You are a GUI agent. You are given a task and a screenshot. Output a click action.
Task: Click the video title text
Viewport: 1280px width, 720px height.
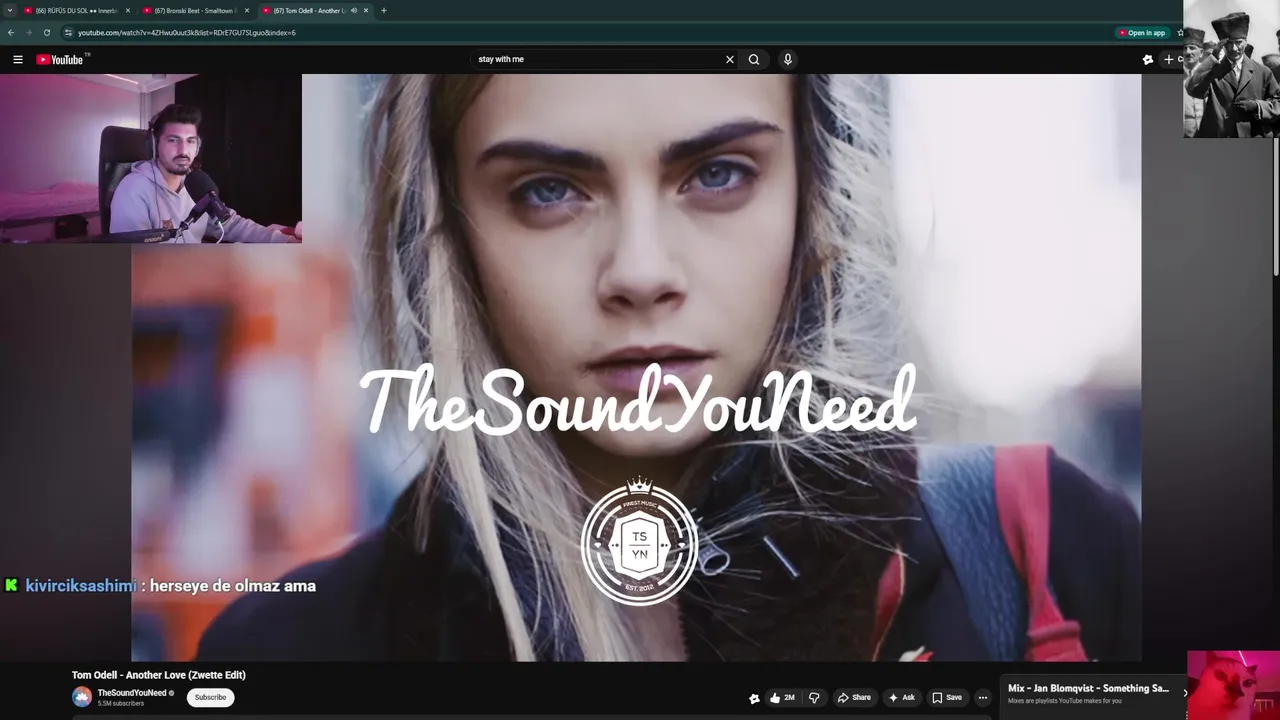point(158,675)
